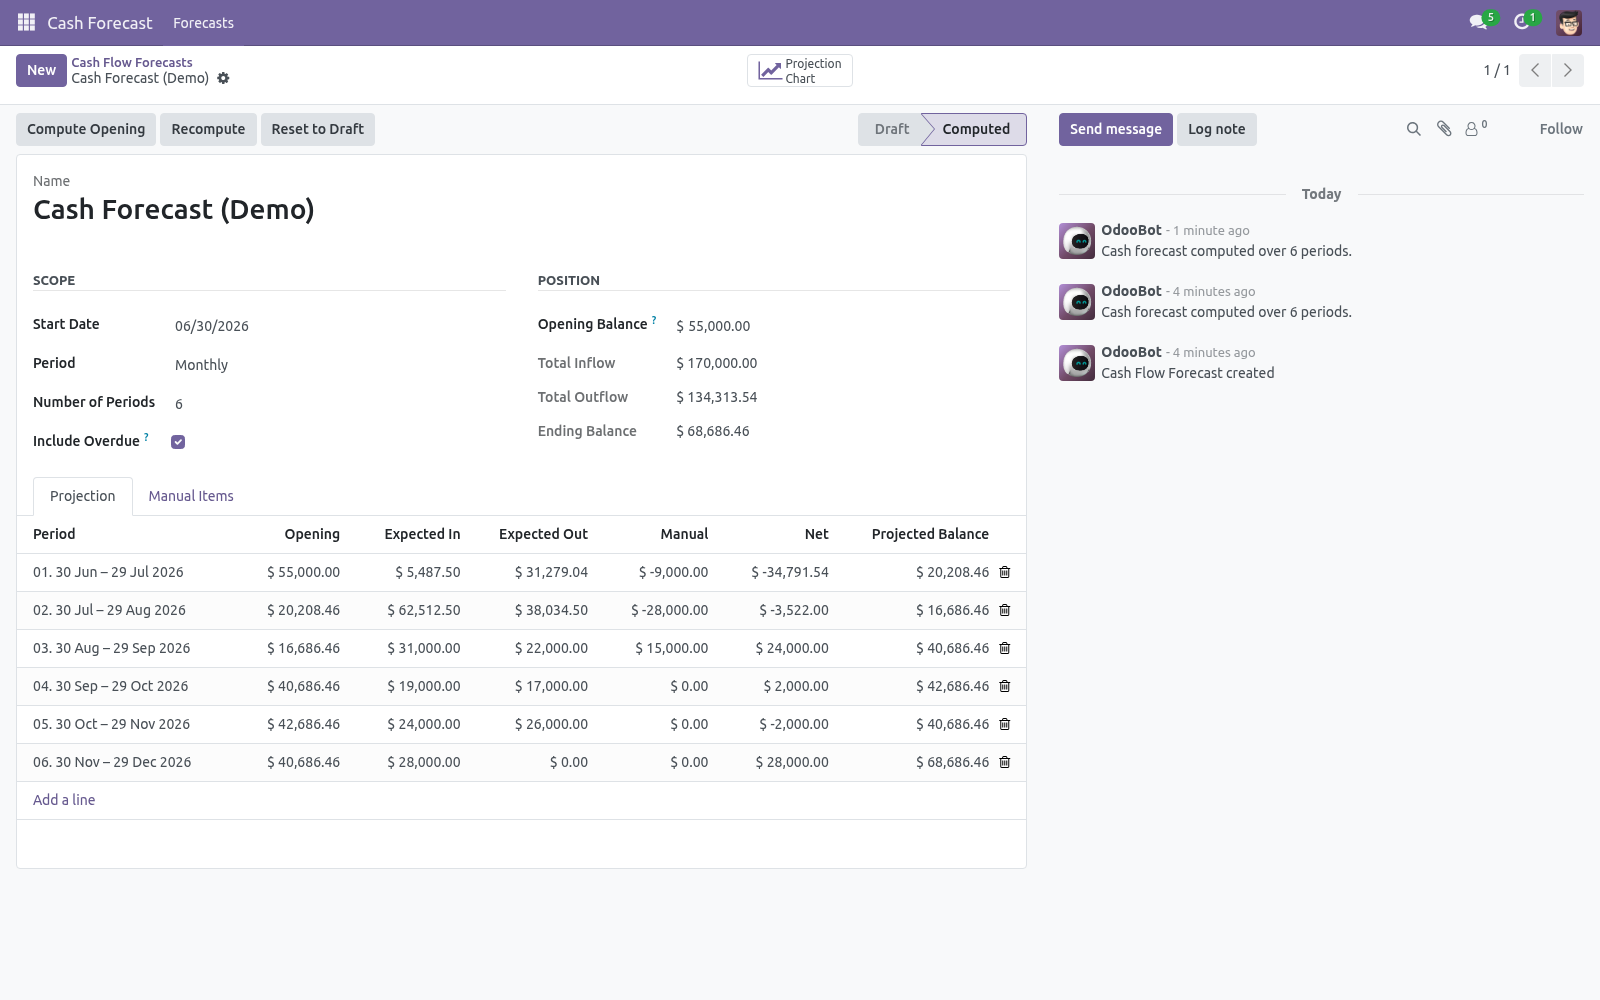Set status to Draft
Viewport: 1600px width, 1000px height.
[889, 129]
